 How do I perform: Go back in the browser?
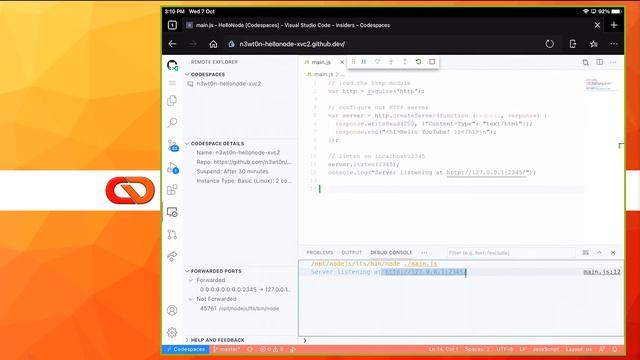(172, 44)
